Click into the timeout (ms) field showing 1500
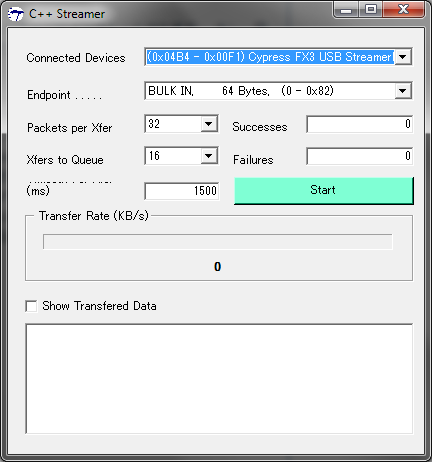 (182, 191)
